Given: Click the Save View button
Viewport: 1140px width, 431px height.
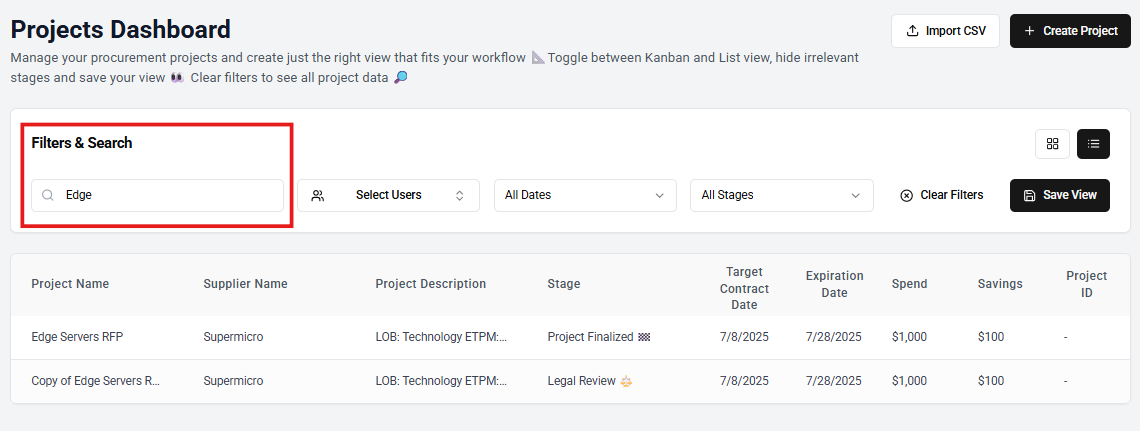Looking at the screenshot, I should coord(1060,196).
